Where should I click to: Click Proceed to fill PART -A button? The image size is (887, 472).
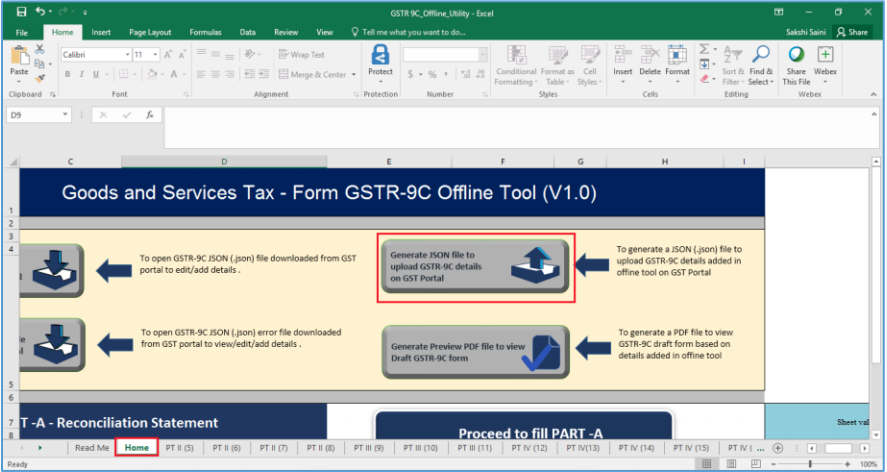coord(524,426)
